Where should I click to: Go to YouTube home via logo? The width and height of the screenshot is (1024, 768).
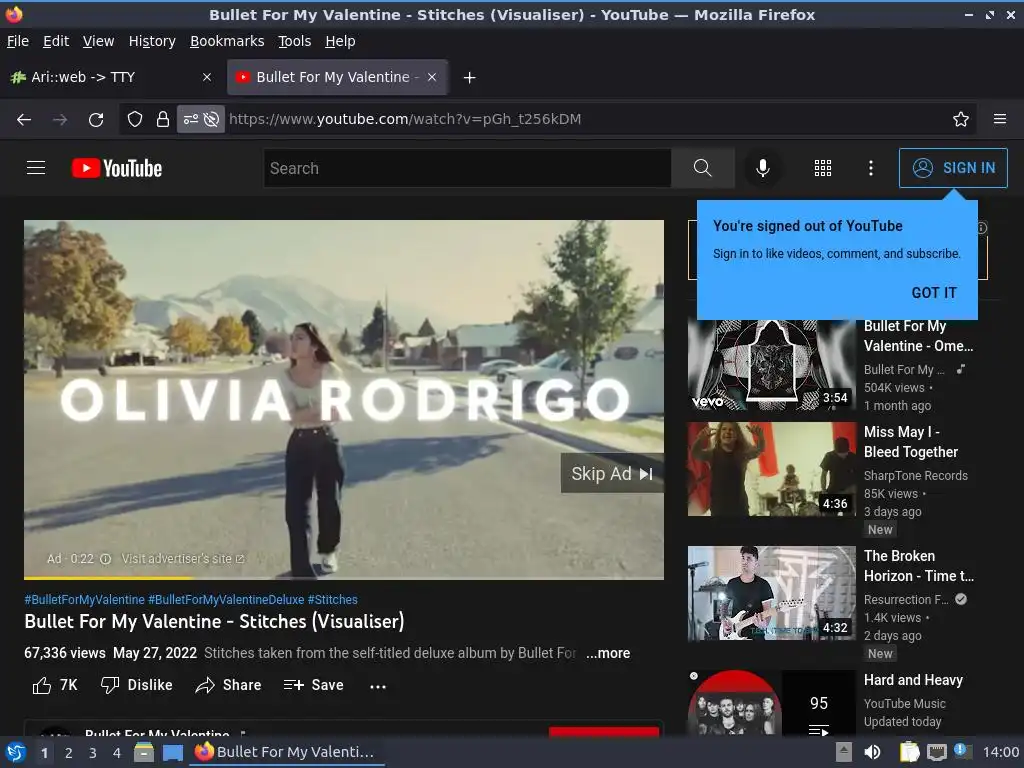click(x=116, y=168)
